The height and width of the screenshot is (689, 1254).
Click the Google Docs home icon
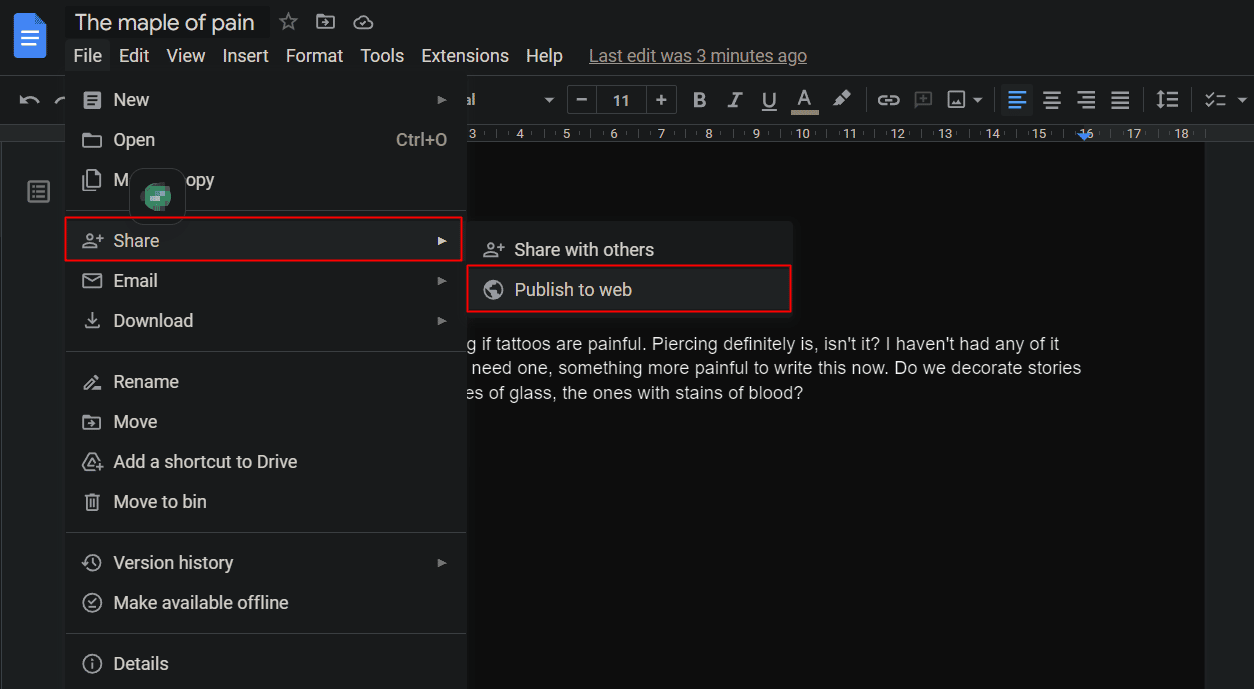[30, 36]
